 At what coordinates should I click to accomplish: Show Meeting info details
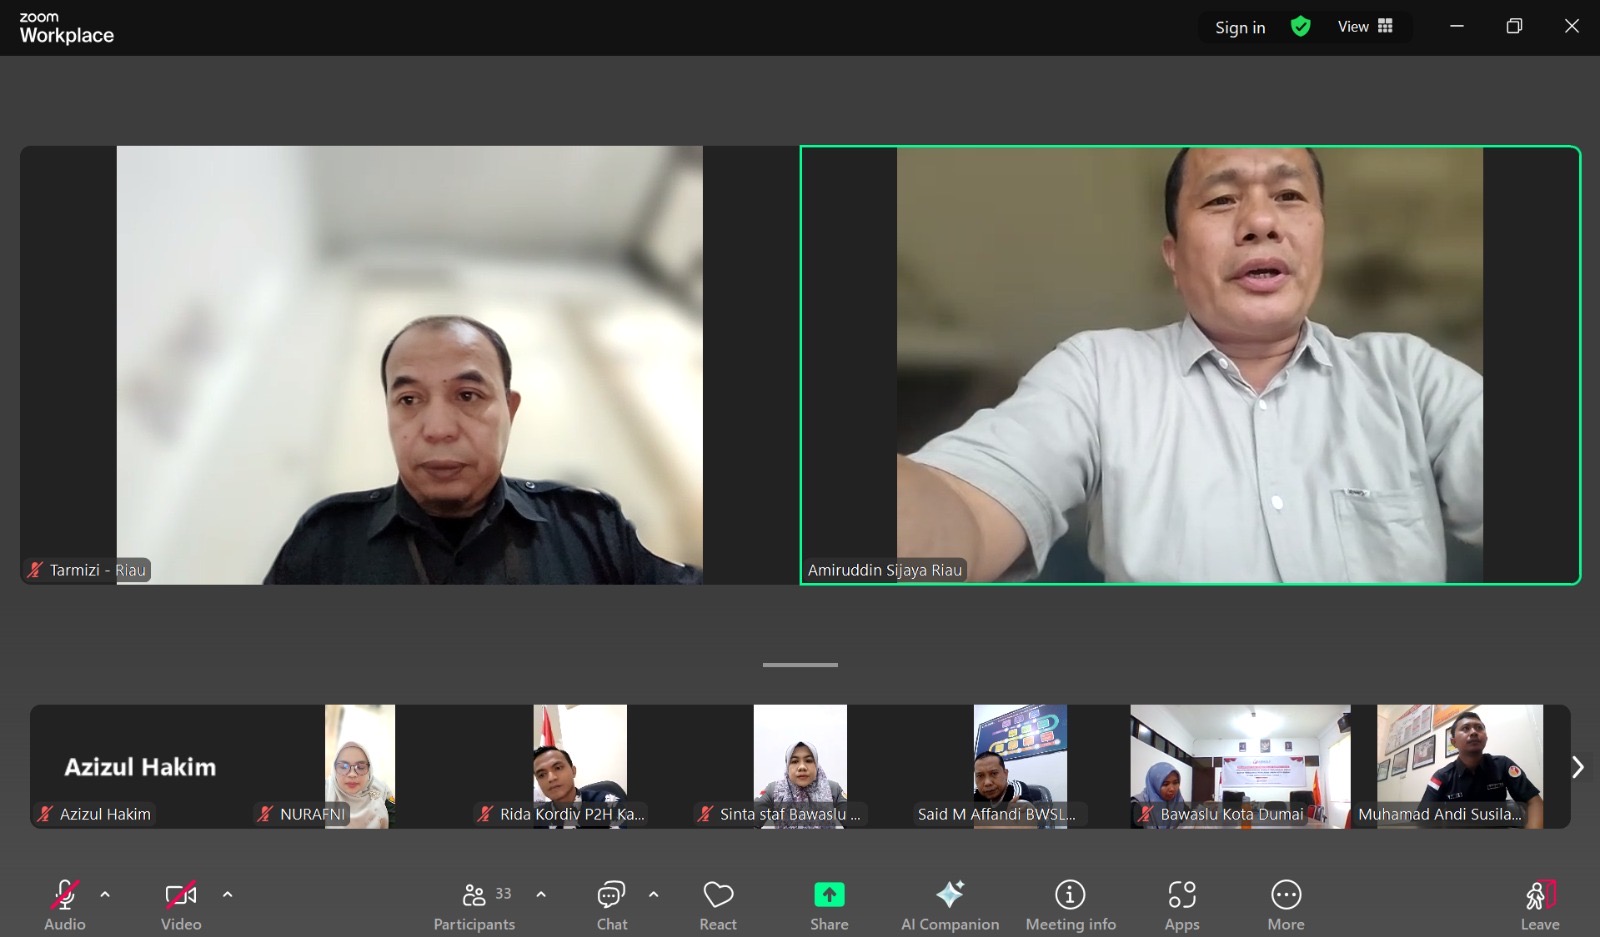coord(1070,894)
